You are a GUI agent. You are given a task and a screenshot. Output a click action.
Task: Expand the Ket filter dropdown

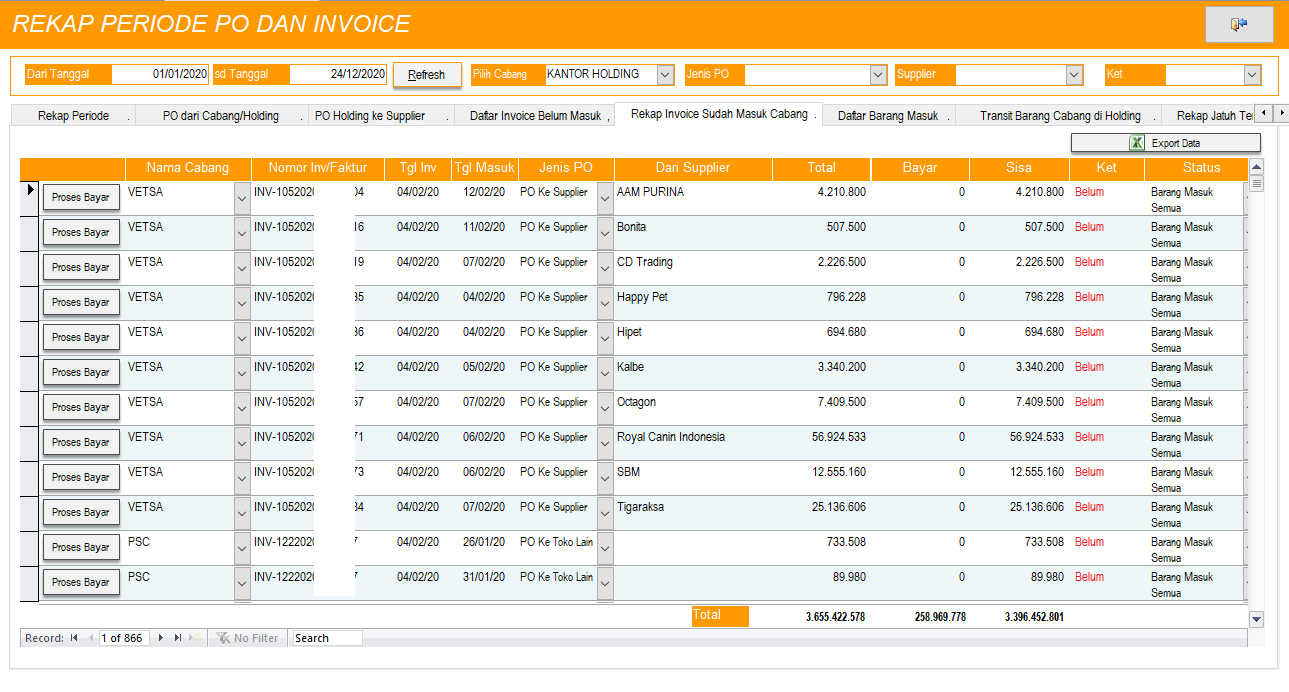click(1252, 75)
